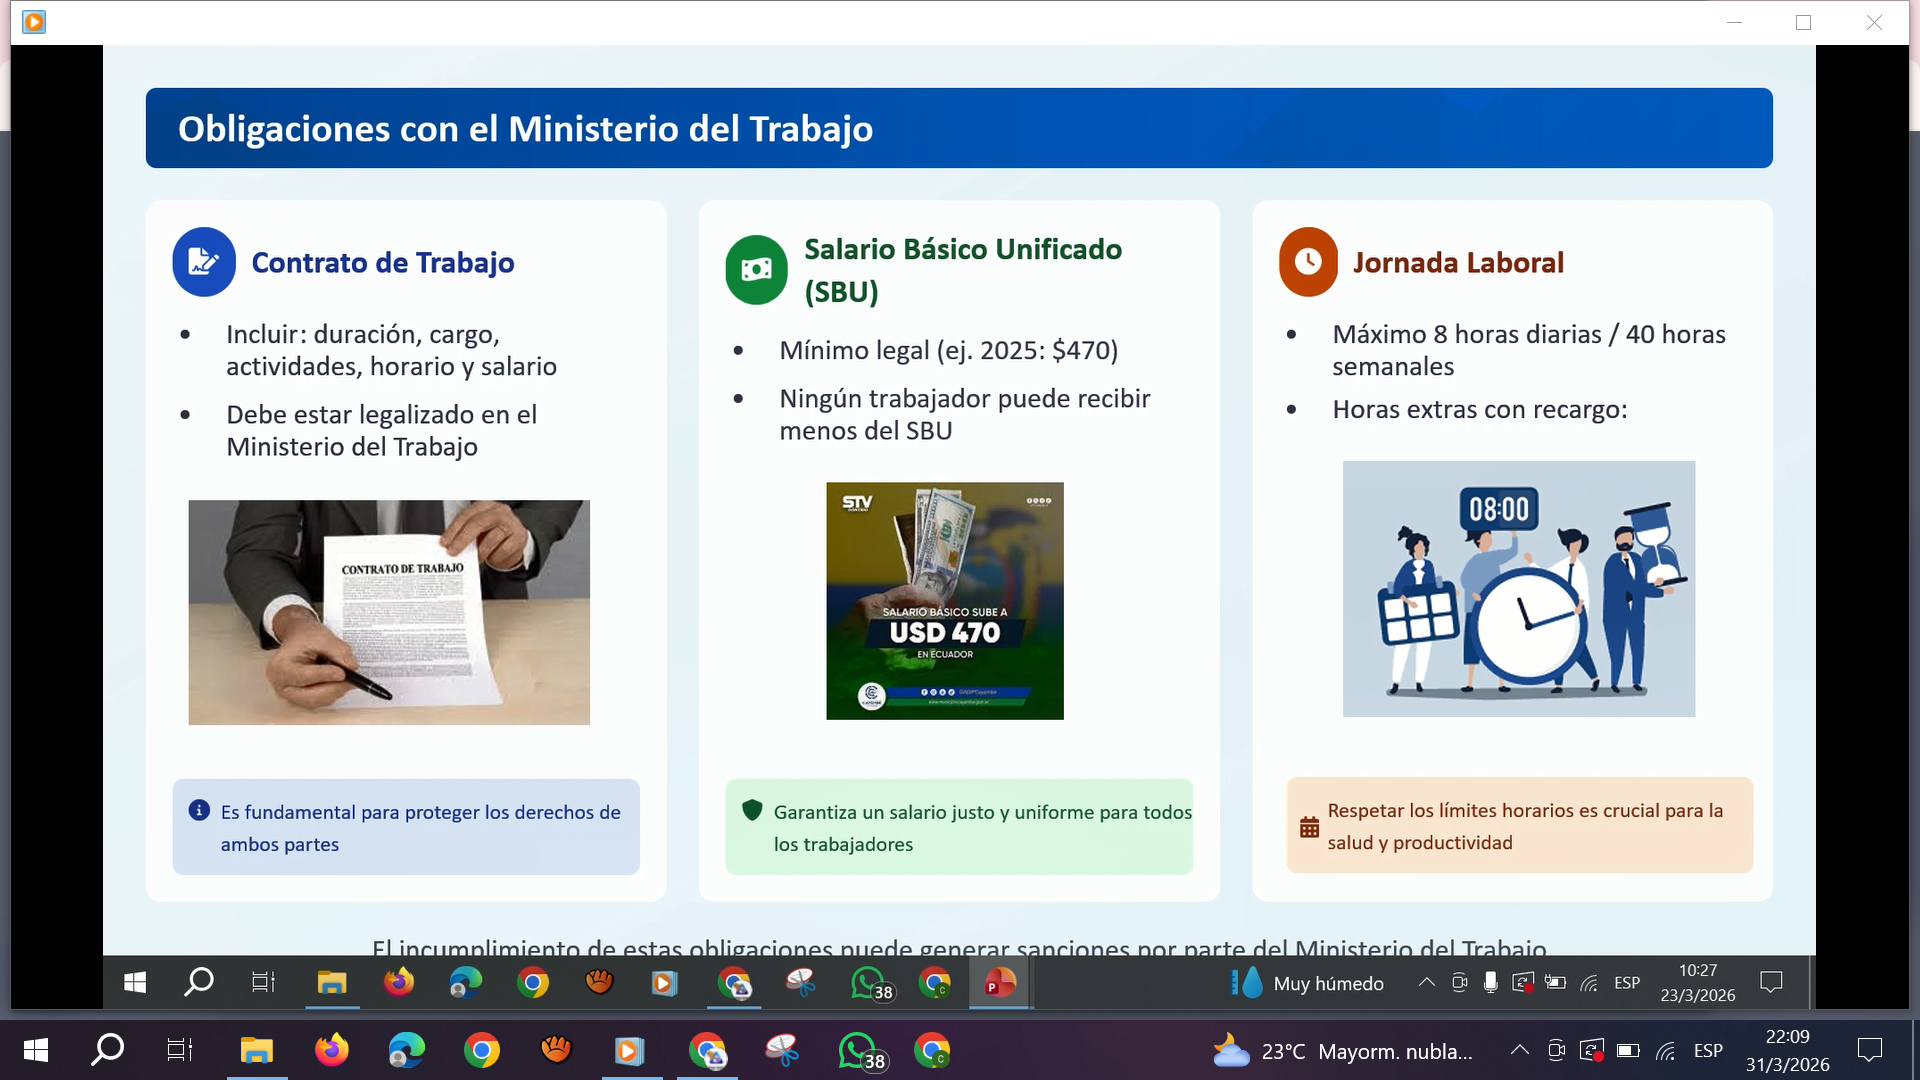Click the blue Contrato de Trabajo document icon
1920x1080 pixels.
(x=204, y=262)
